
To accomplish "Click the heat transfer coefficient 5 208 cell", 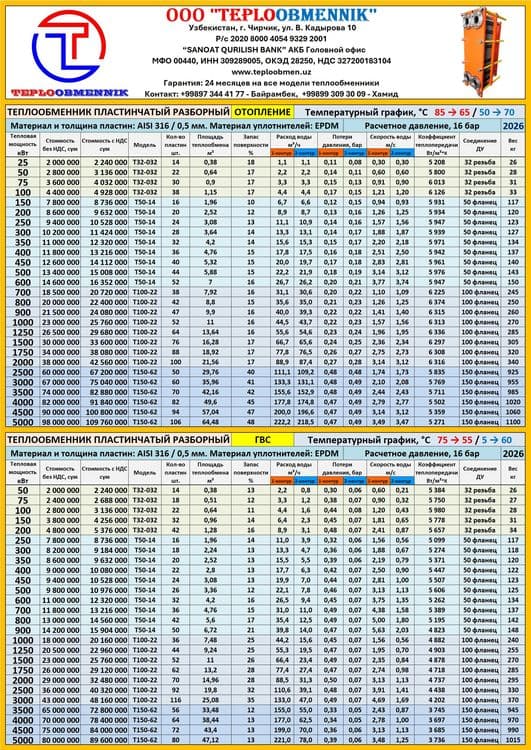I will [436, 162].
